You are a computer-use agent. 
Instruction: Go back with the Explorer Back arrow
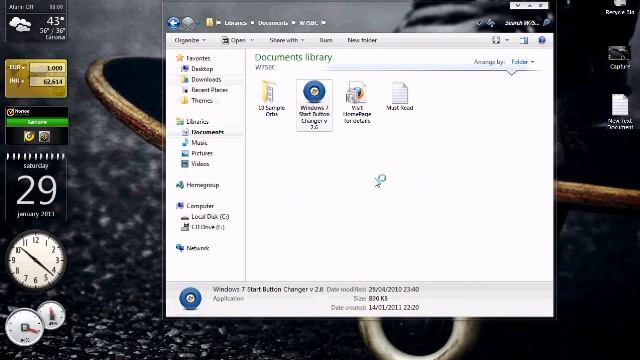click(x=173, y=23)
